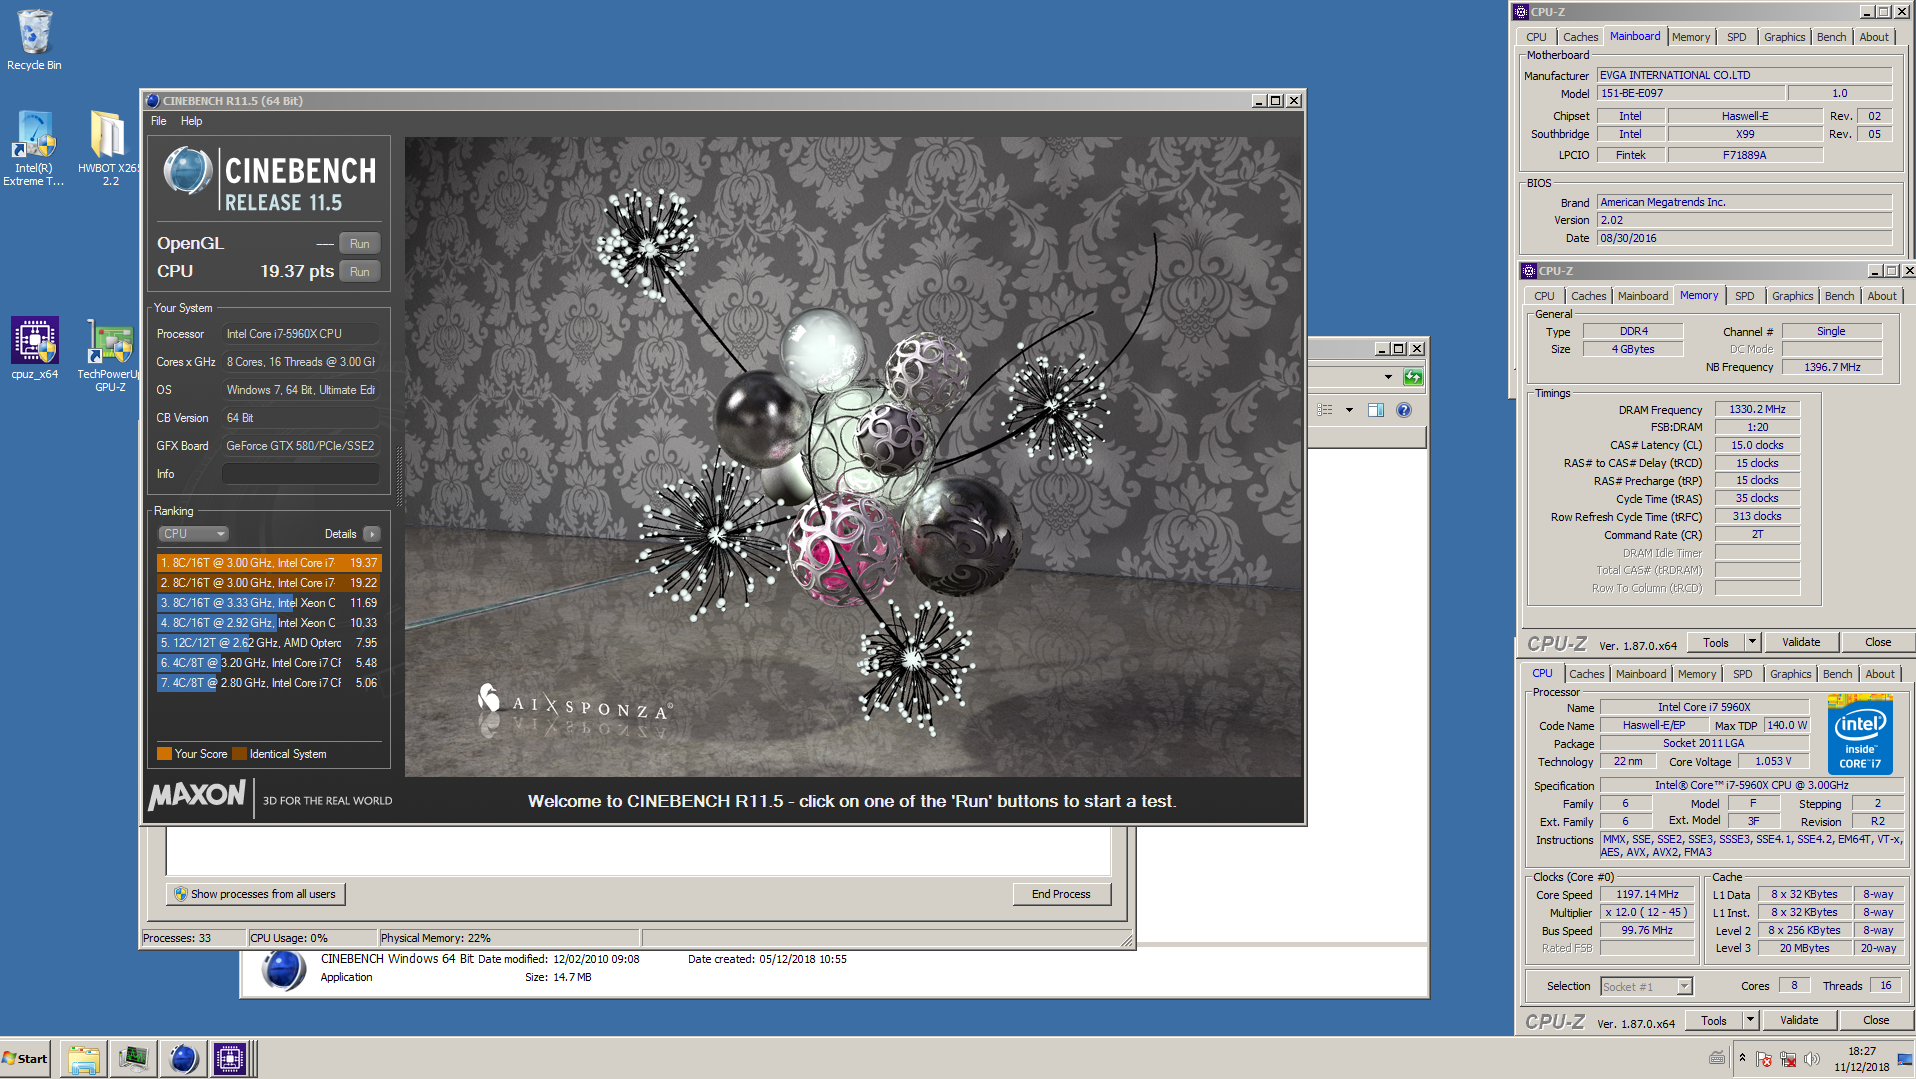Click End Process in Task Manager
The width and height of the screenshot is (1916, 1079).
point(1061,894)
